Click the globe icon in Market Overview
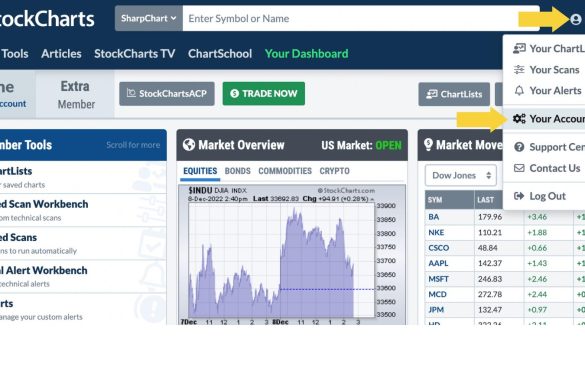 click(189, 145)
